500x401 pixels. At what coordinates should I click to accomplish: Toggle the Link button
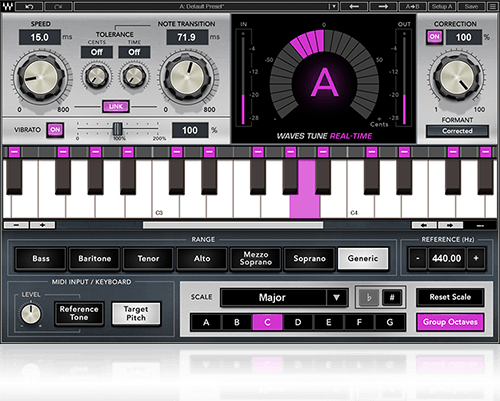(116, 107)
